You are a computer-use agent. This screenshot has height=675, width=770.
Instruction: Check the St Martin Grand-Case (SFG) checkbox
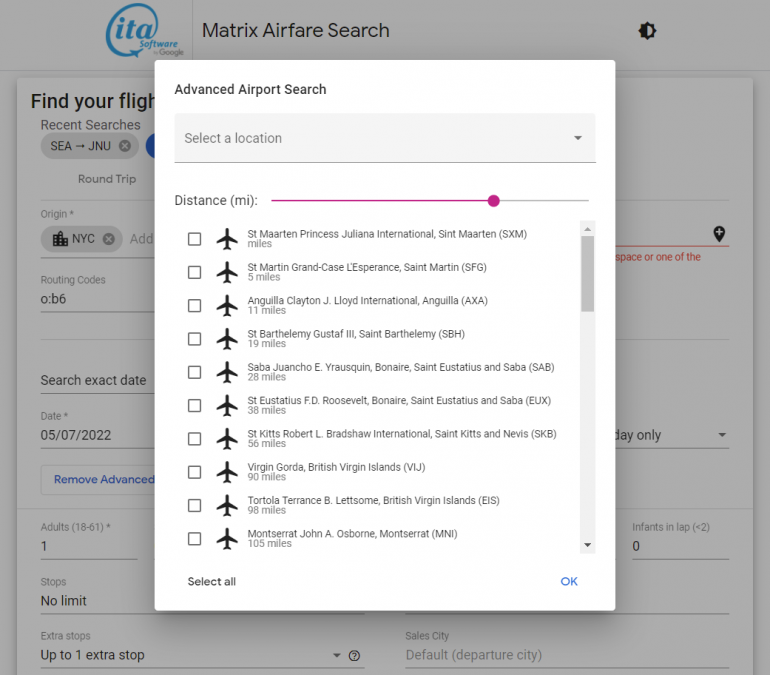point(194,272)
